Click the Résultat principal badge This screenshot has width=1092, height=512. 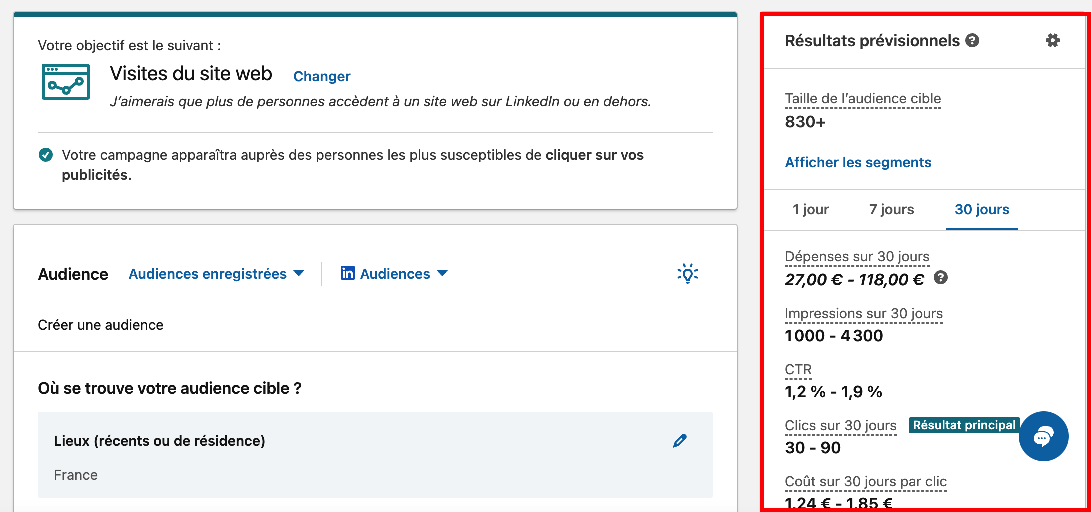[x=962, y=425]
